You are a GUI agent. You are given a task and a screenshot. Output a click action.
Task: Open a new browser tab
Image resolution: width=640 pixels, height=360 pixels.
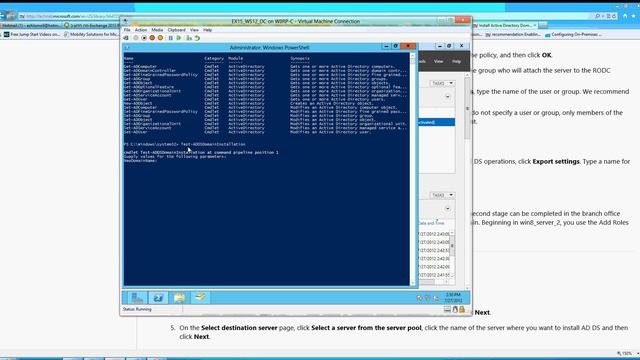point(543,25)
